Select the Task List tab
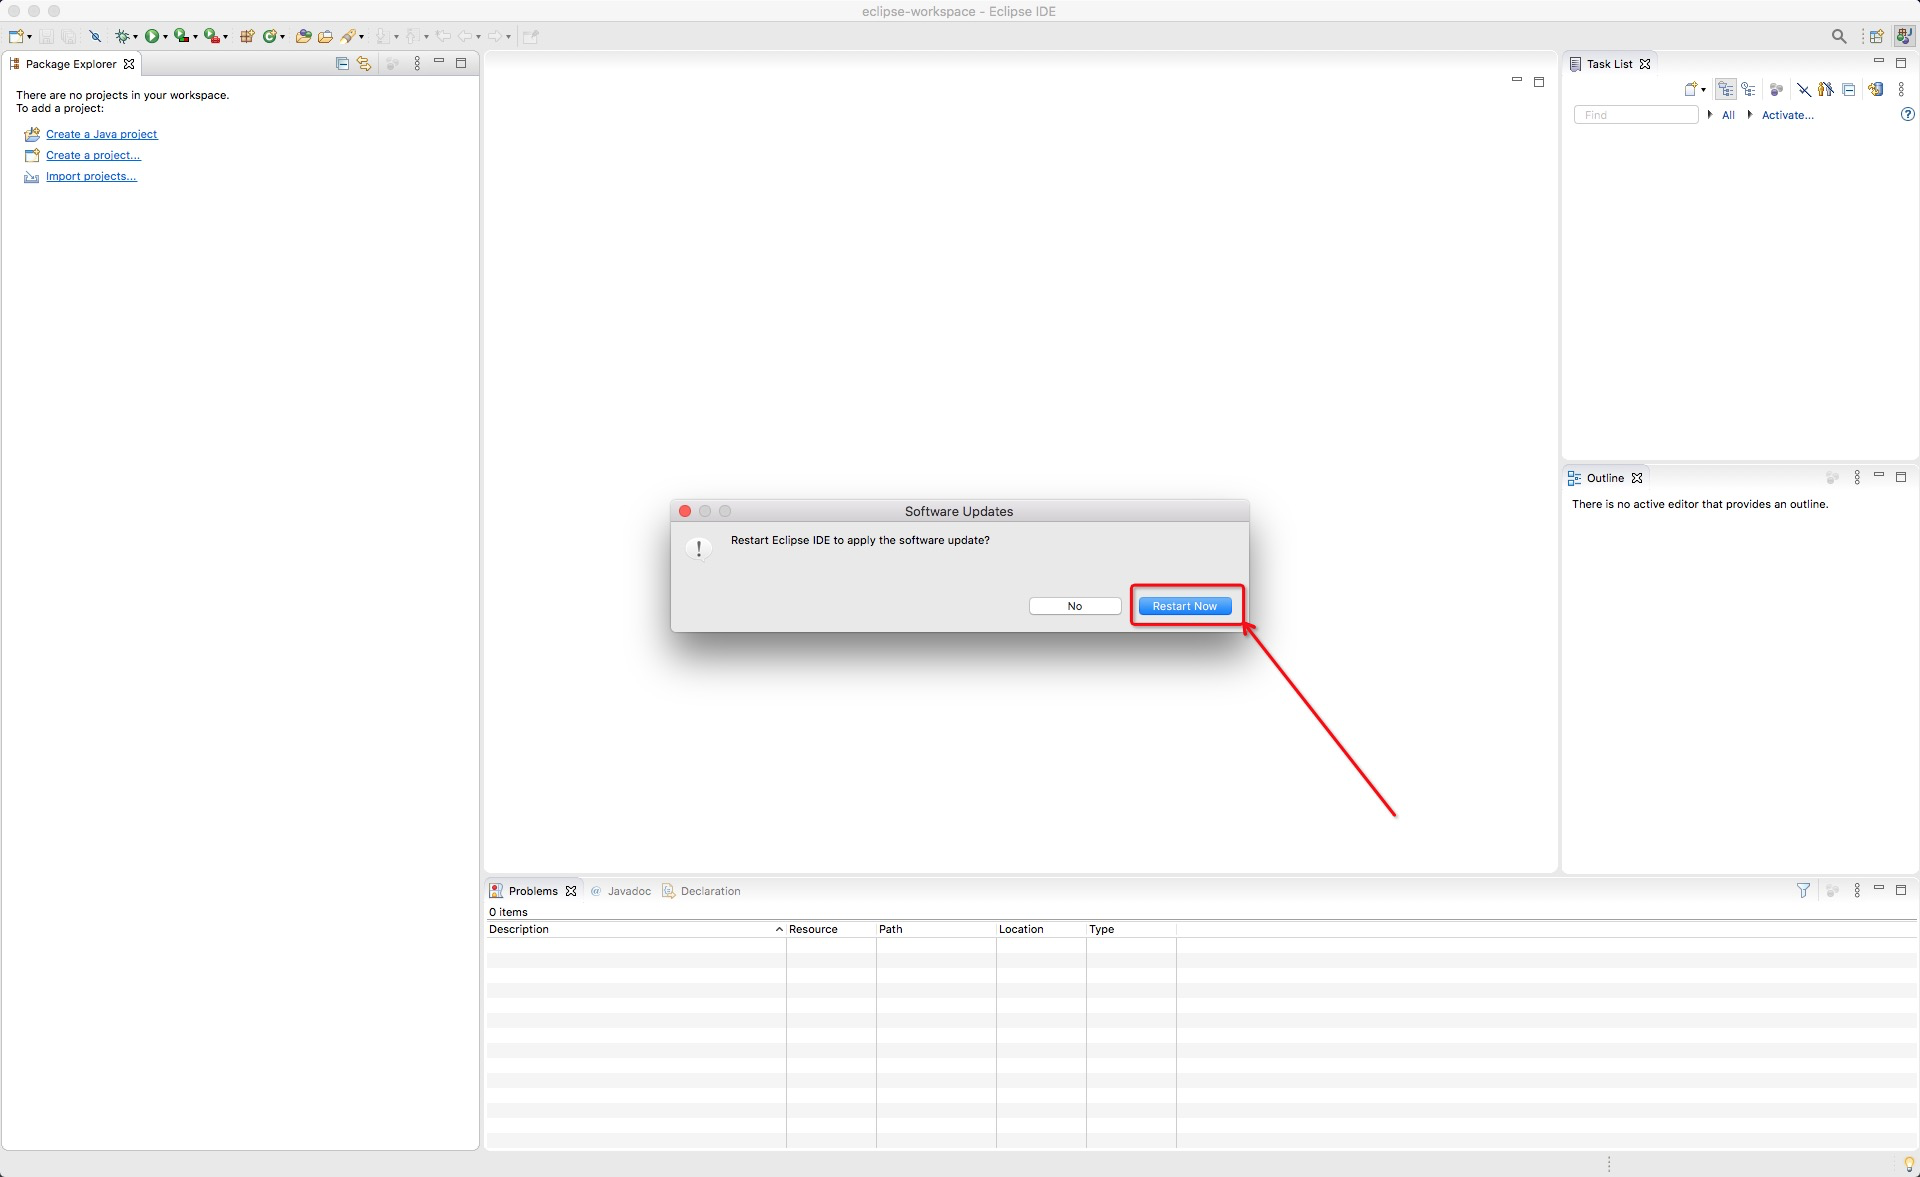1920x1177 pixels. point(1609,64)
